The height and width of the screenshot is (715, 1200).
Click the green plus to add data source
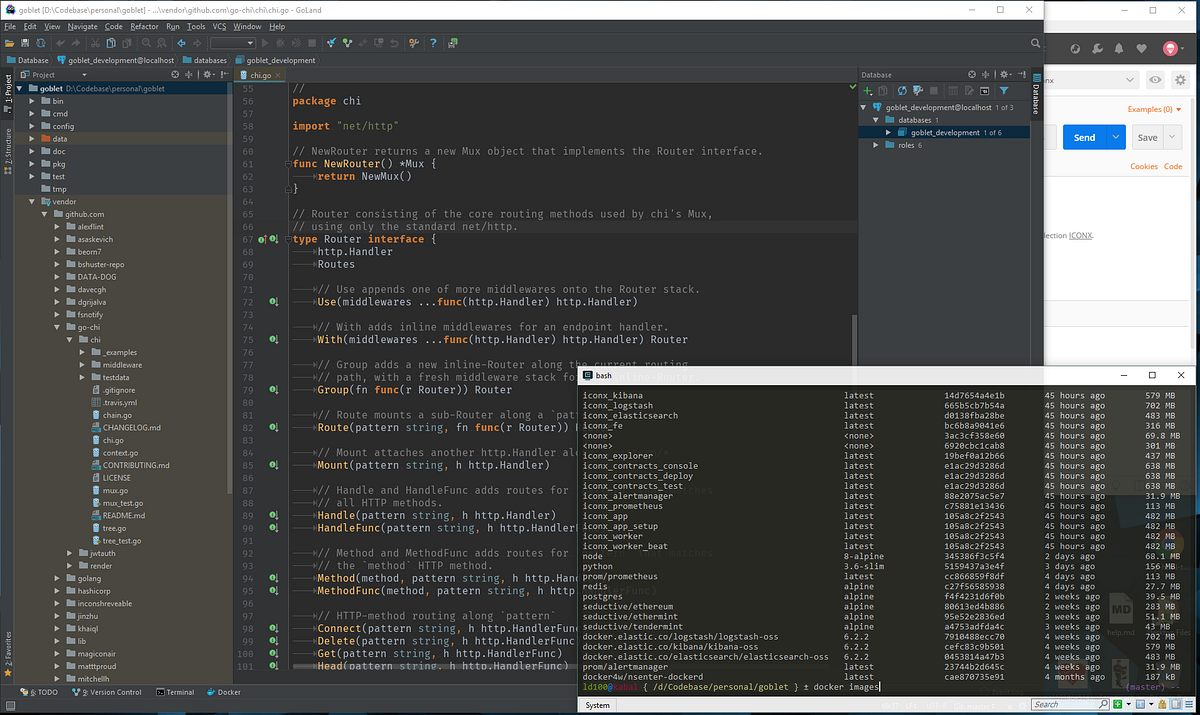coord(867,90)
